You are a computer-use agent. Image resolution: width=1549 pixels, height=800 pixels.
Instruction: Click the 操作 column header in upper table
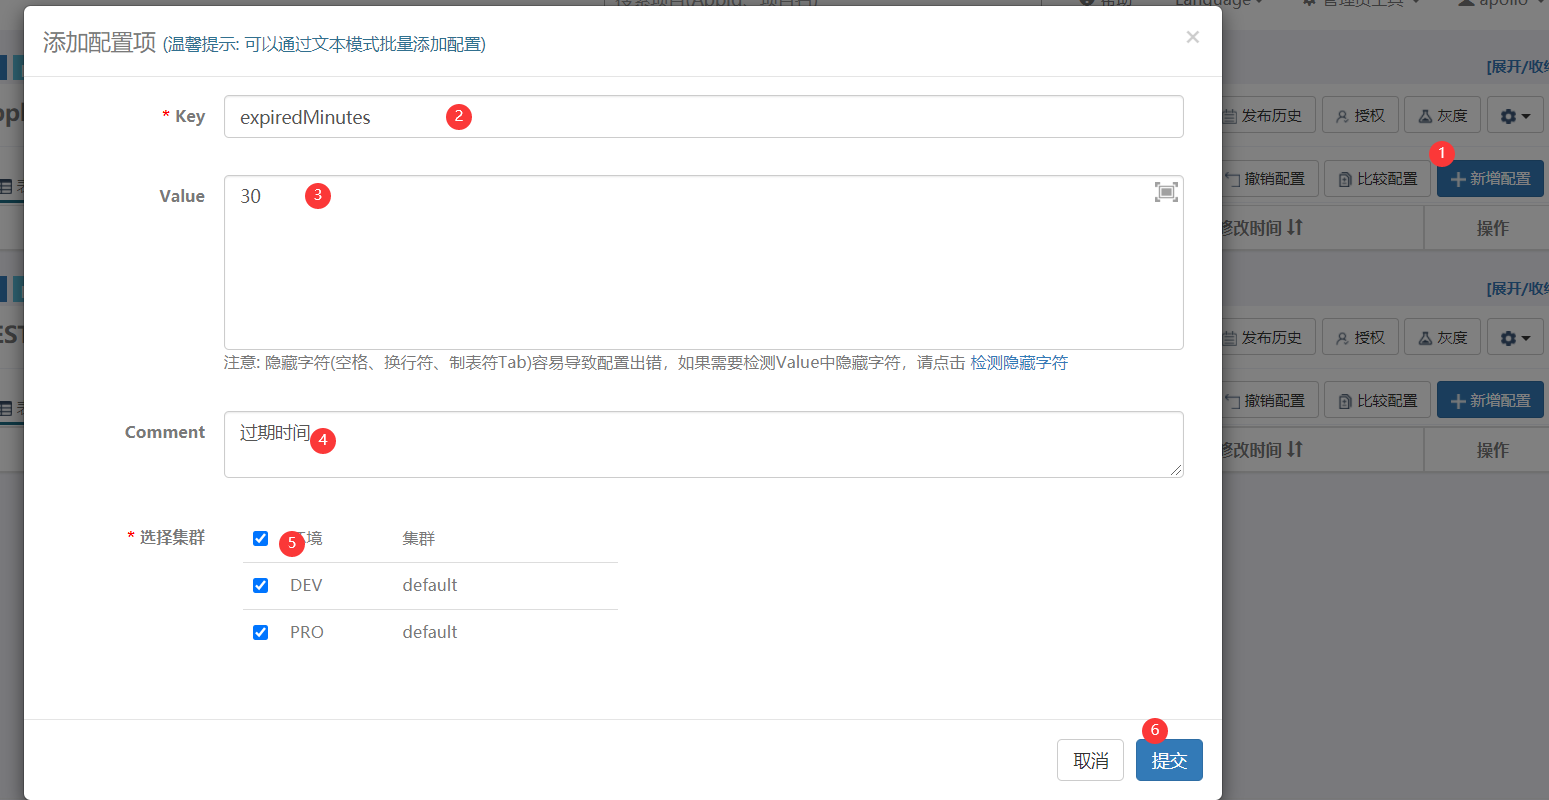tap(1492, 228)
